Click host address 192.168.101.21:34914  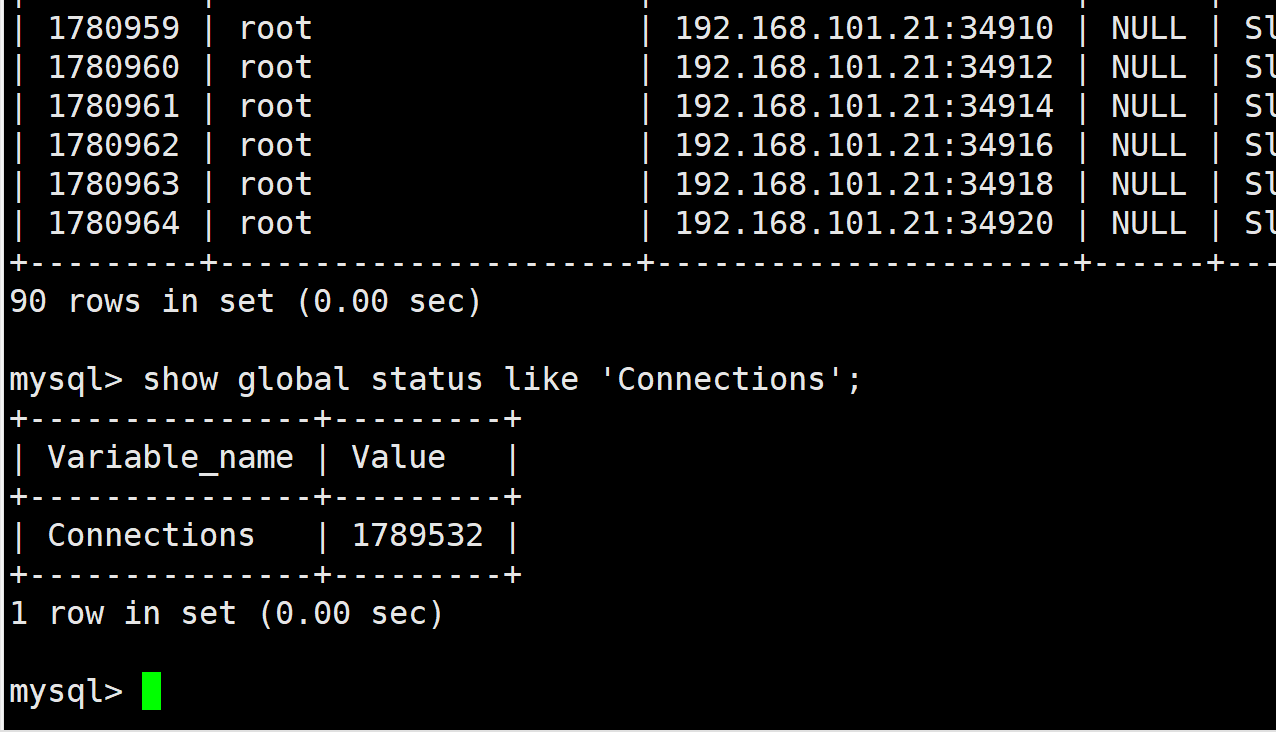pos(864,106)
